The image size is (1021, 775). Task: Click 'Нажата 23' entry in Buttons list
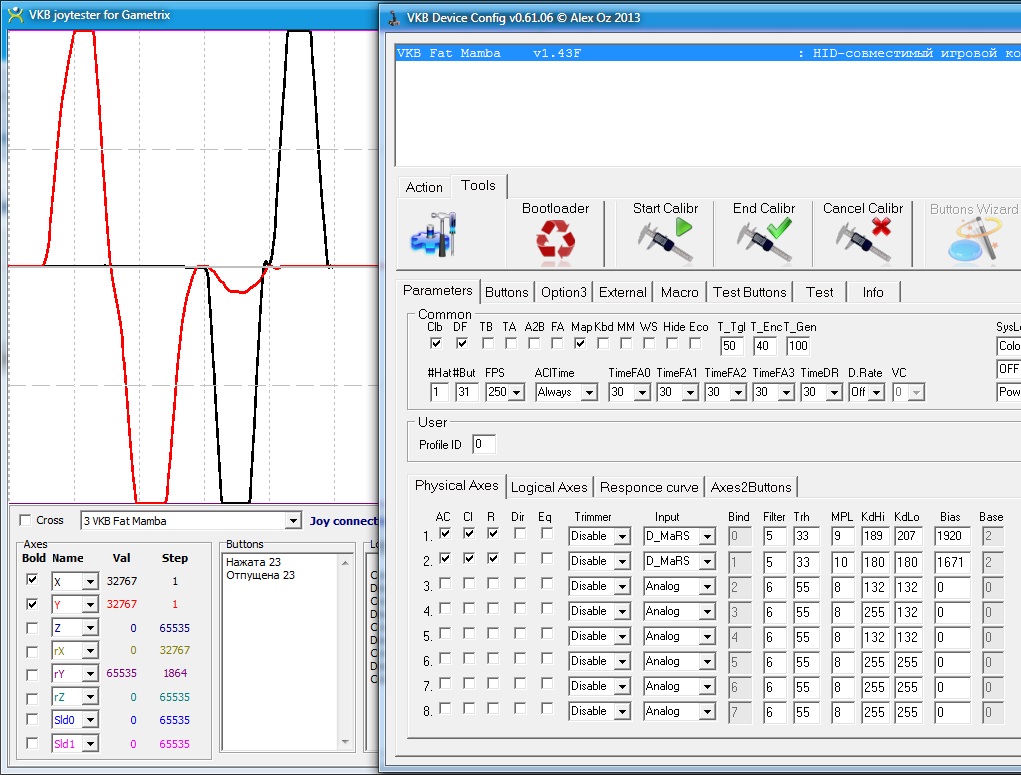coord(253,562)
